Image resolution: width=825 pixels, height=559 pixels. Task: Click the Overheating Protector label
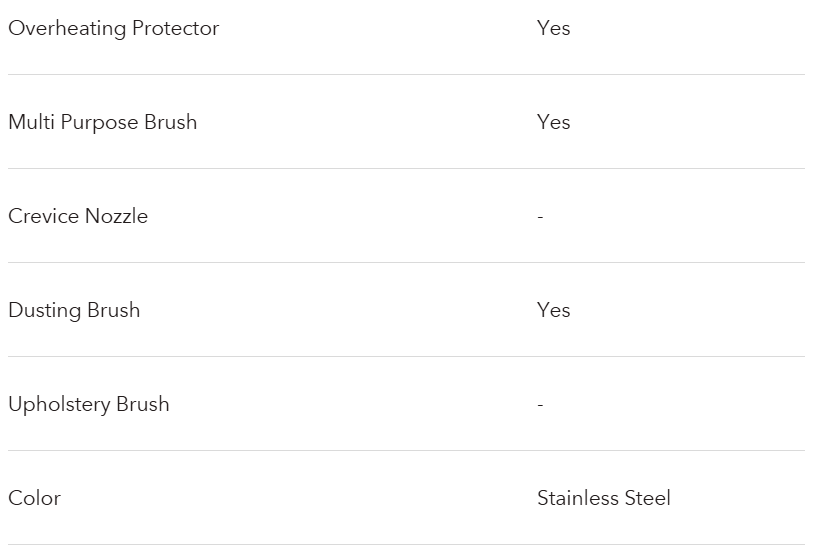tap(113, 28)
